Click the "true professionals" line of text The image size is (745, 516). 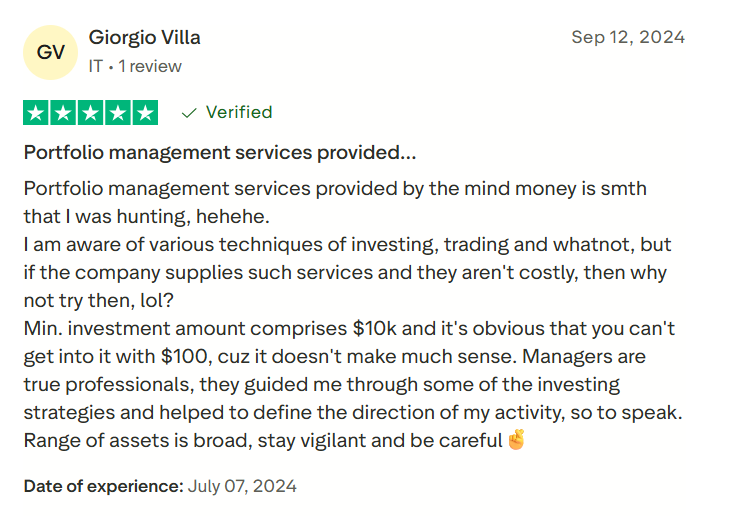[320, 384]
